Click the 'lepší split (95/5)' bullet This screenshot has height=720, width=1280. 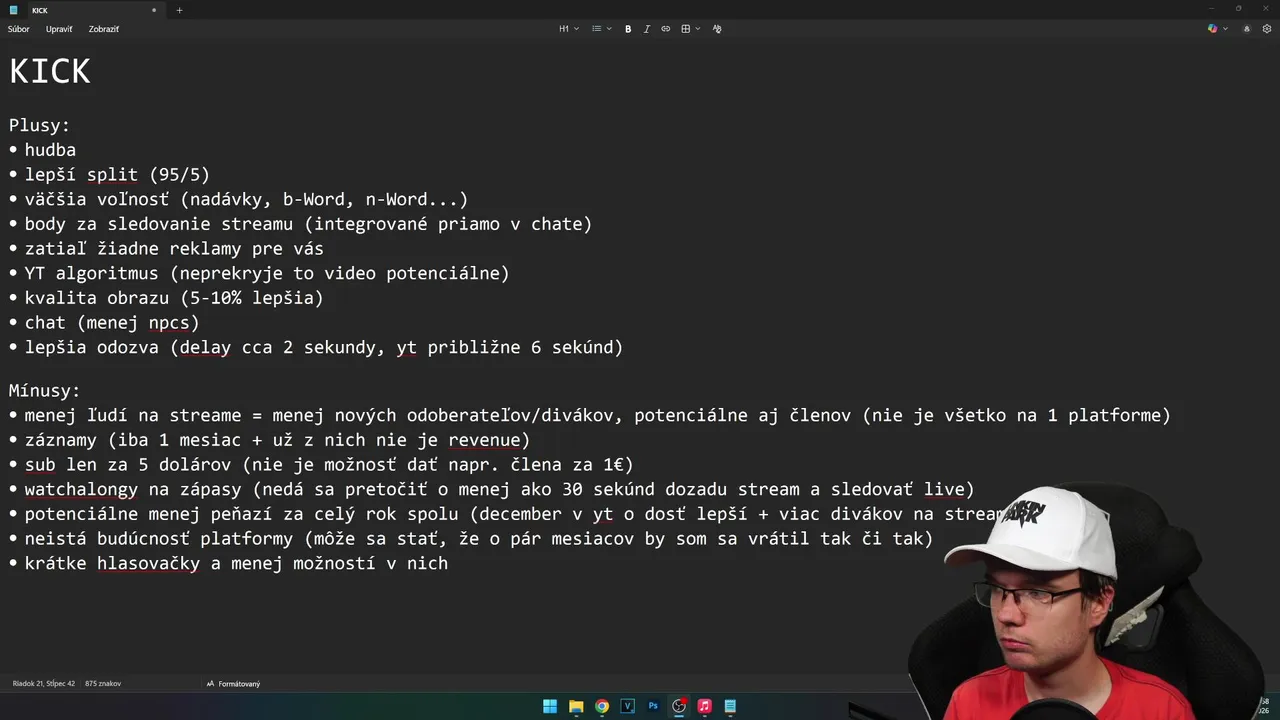[117, 174]
